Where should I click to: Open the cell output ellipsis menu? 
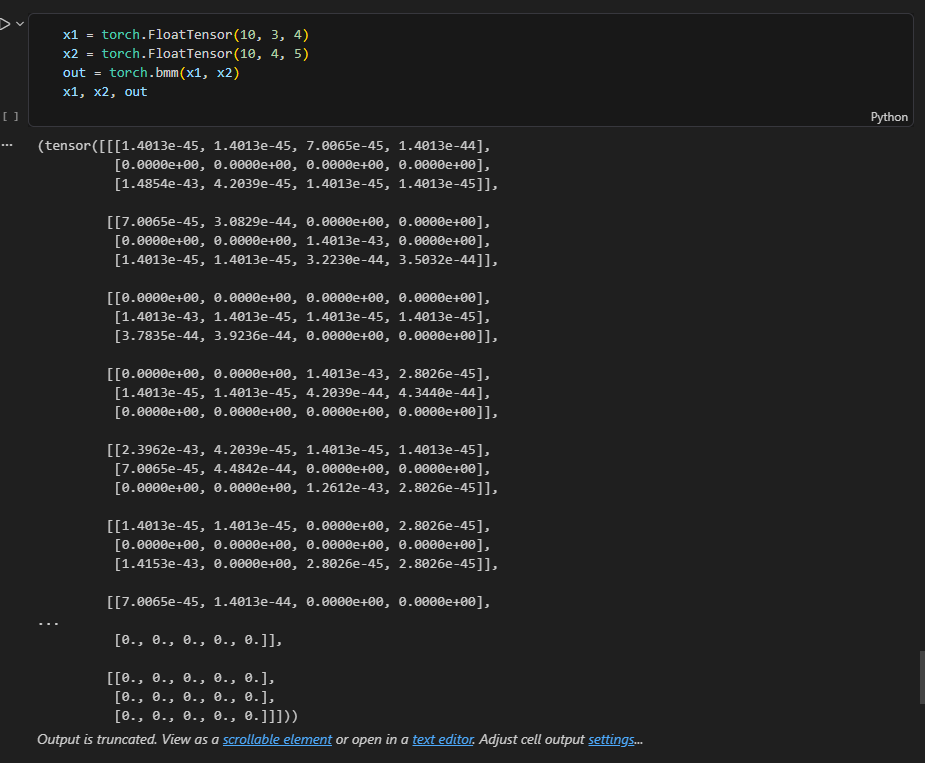point(7,145)
